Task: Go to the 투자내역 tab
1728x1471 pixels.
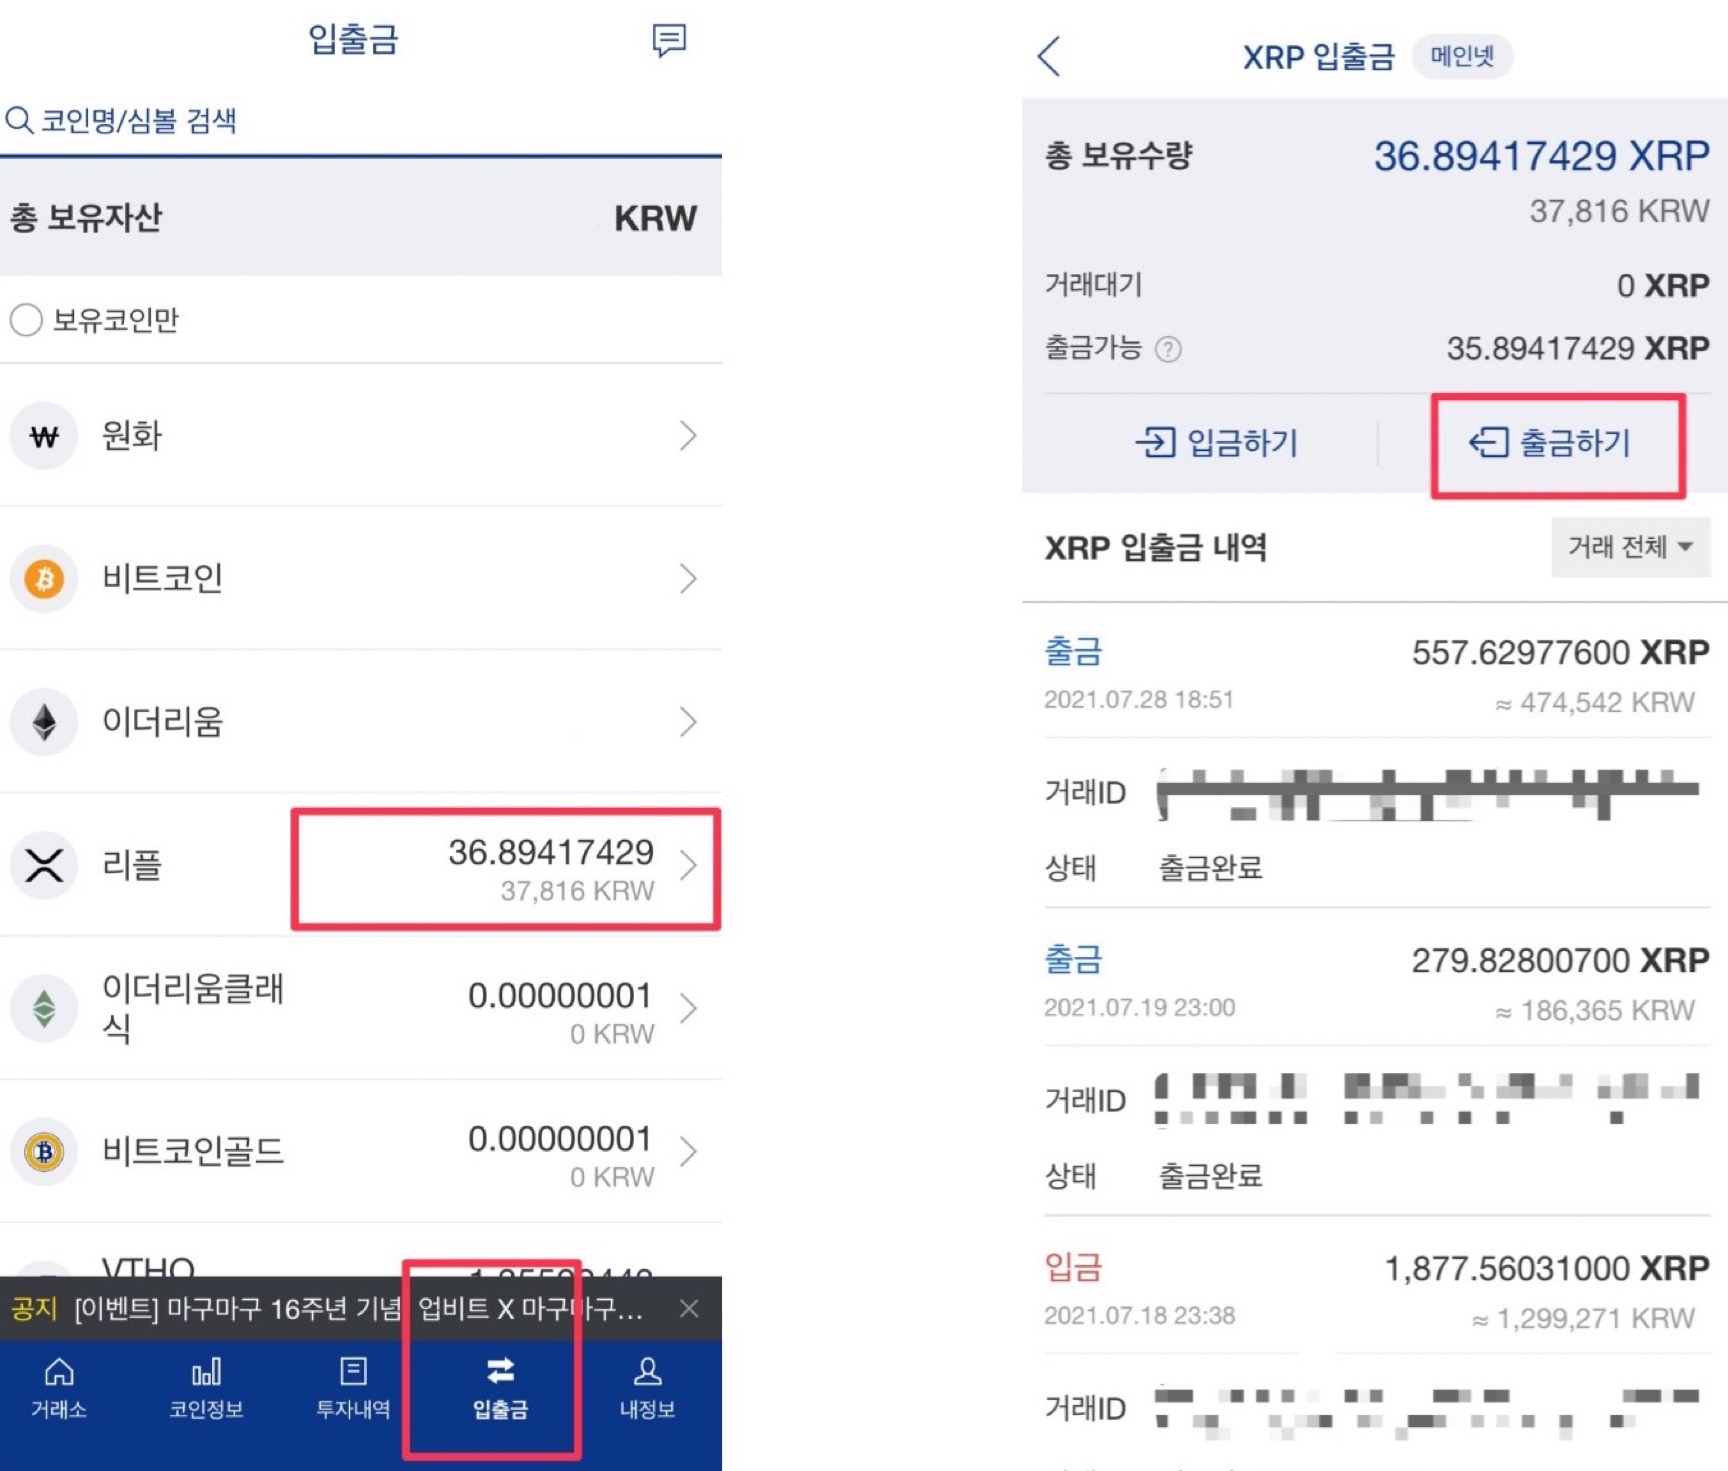Action: [x=353, y=1387]
